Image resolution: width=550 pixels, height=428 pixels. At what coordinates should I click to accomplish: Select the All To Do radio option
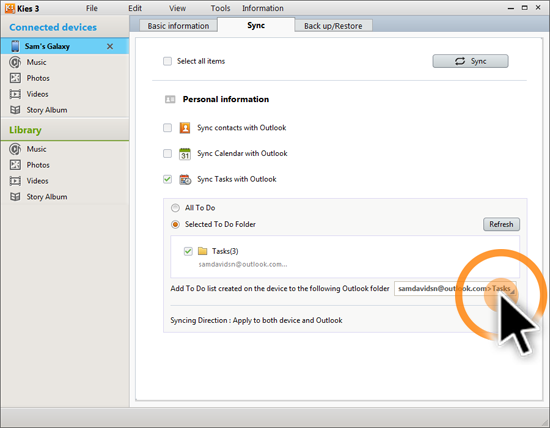tap(175, 208)
